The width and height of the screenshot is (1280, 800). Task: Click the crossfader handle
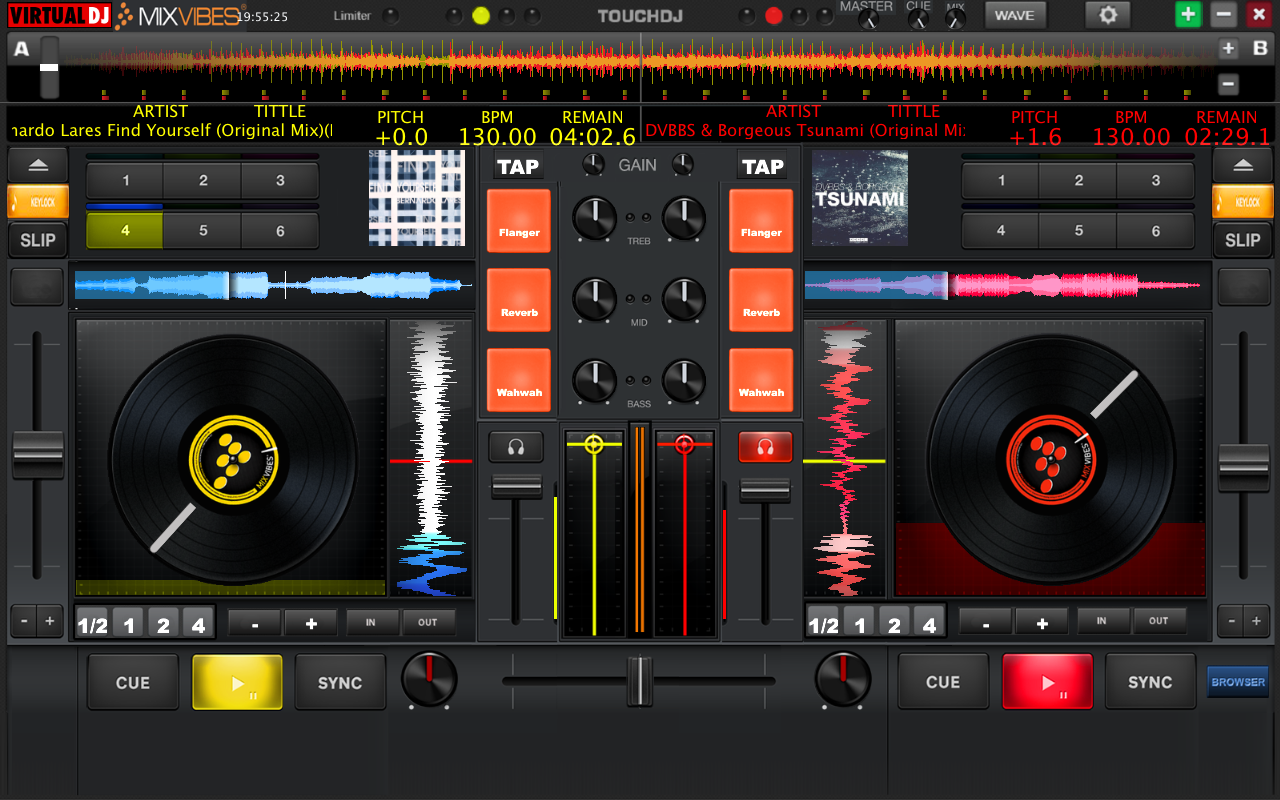point(639,681)
